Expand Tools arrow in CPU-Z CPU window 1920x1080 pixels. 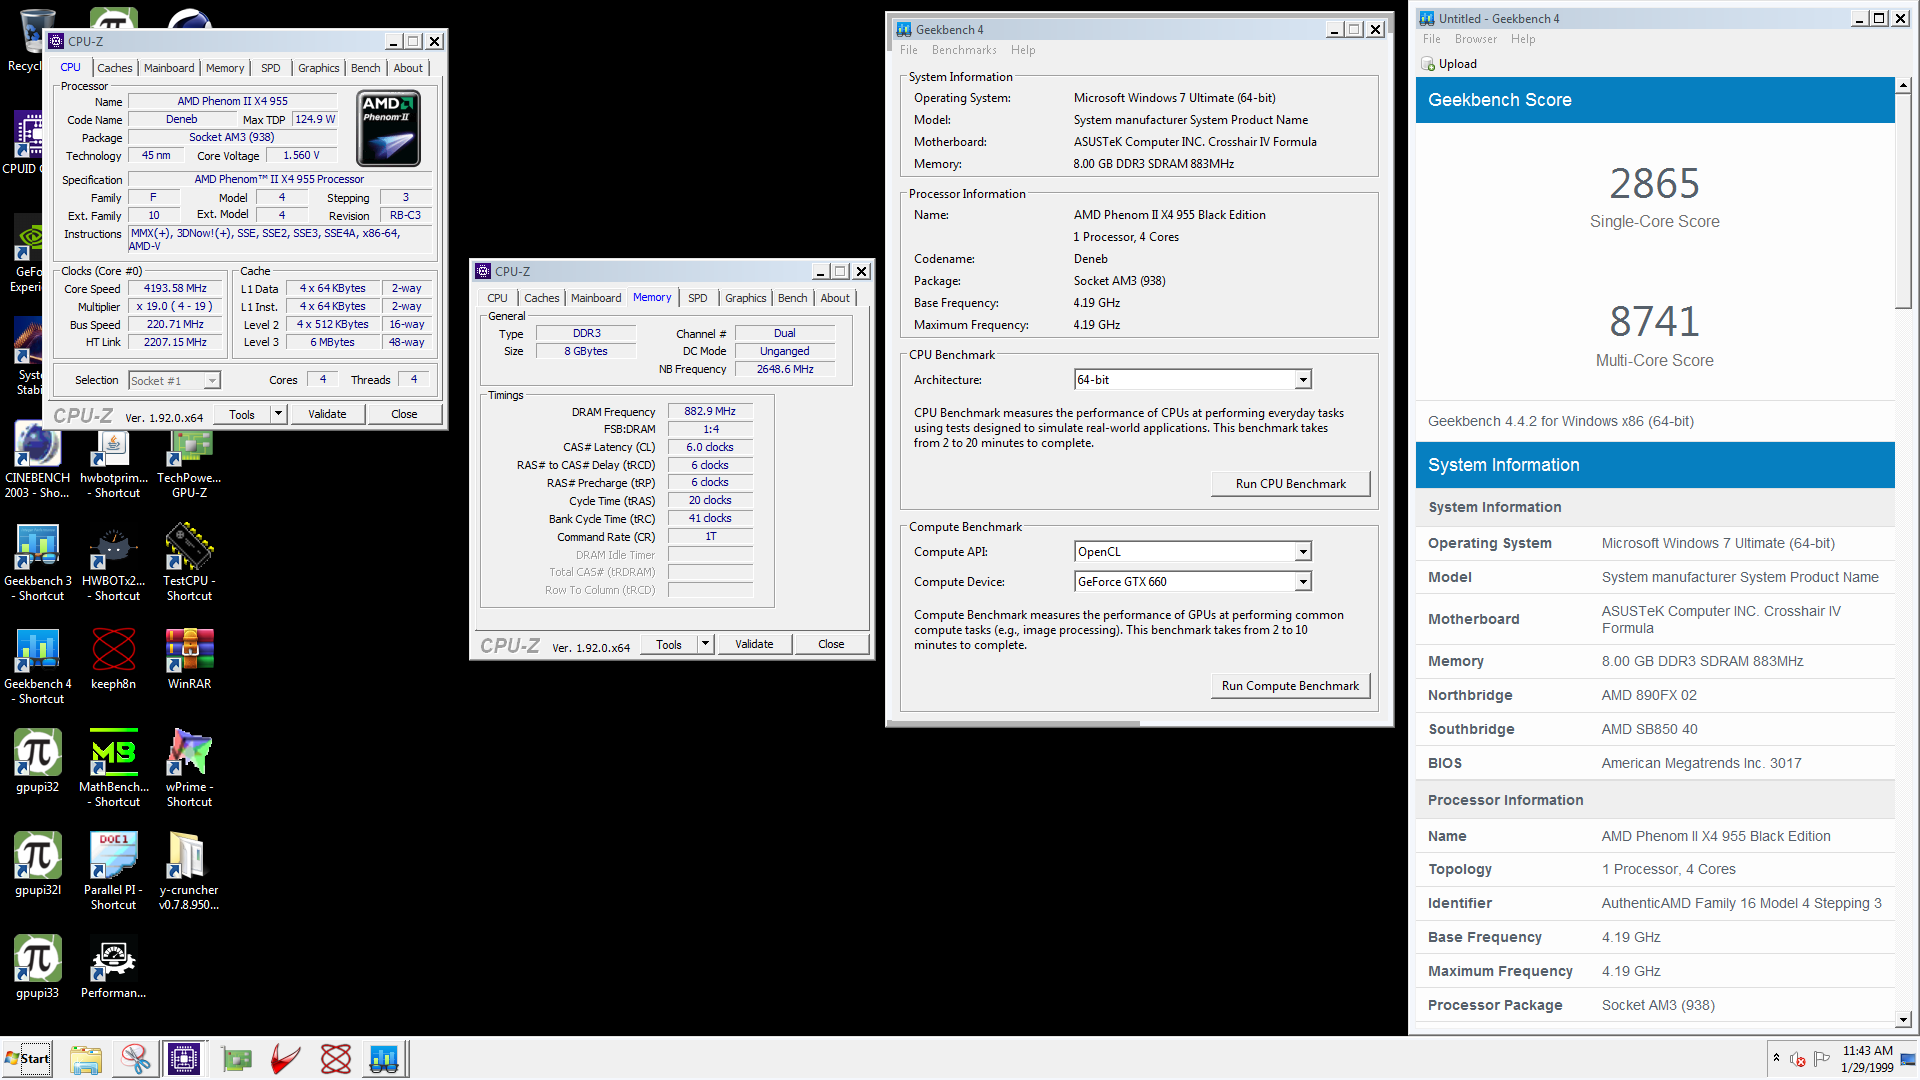[279, 414]
